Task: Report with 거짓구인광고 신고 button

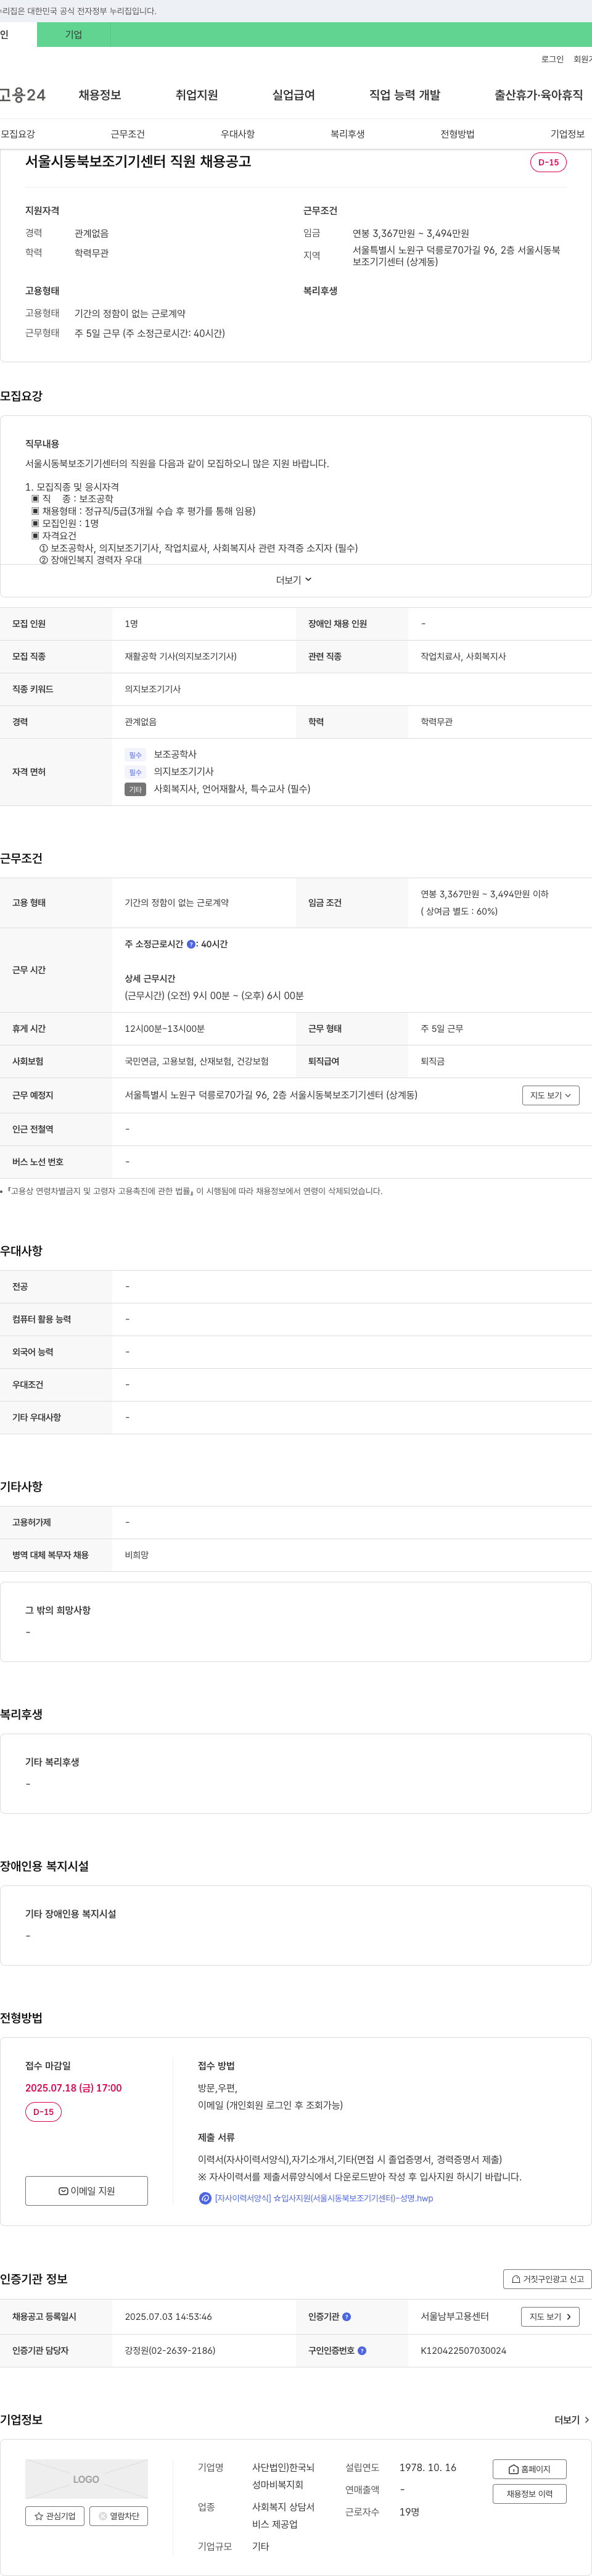Action: coord(547,2279)
